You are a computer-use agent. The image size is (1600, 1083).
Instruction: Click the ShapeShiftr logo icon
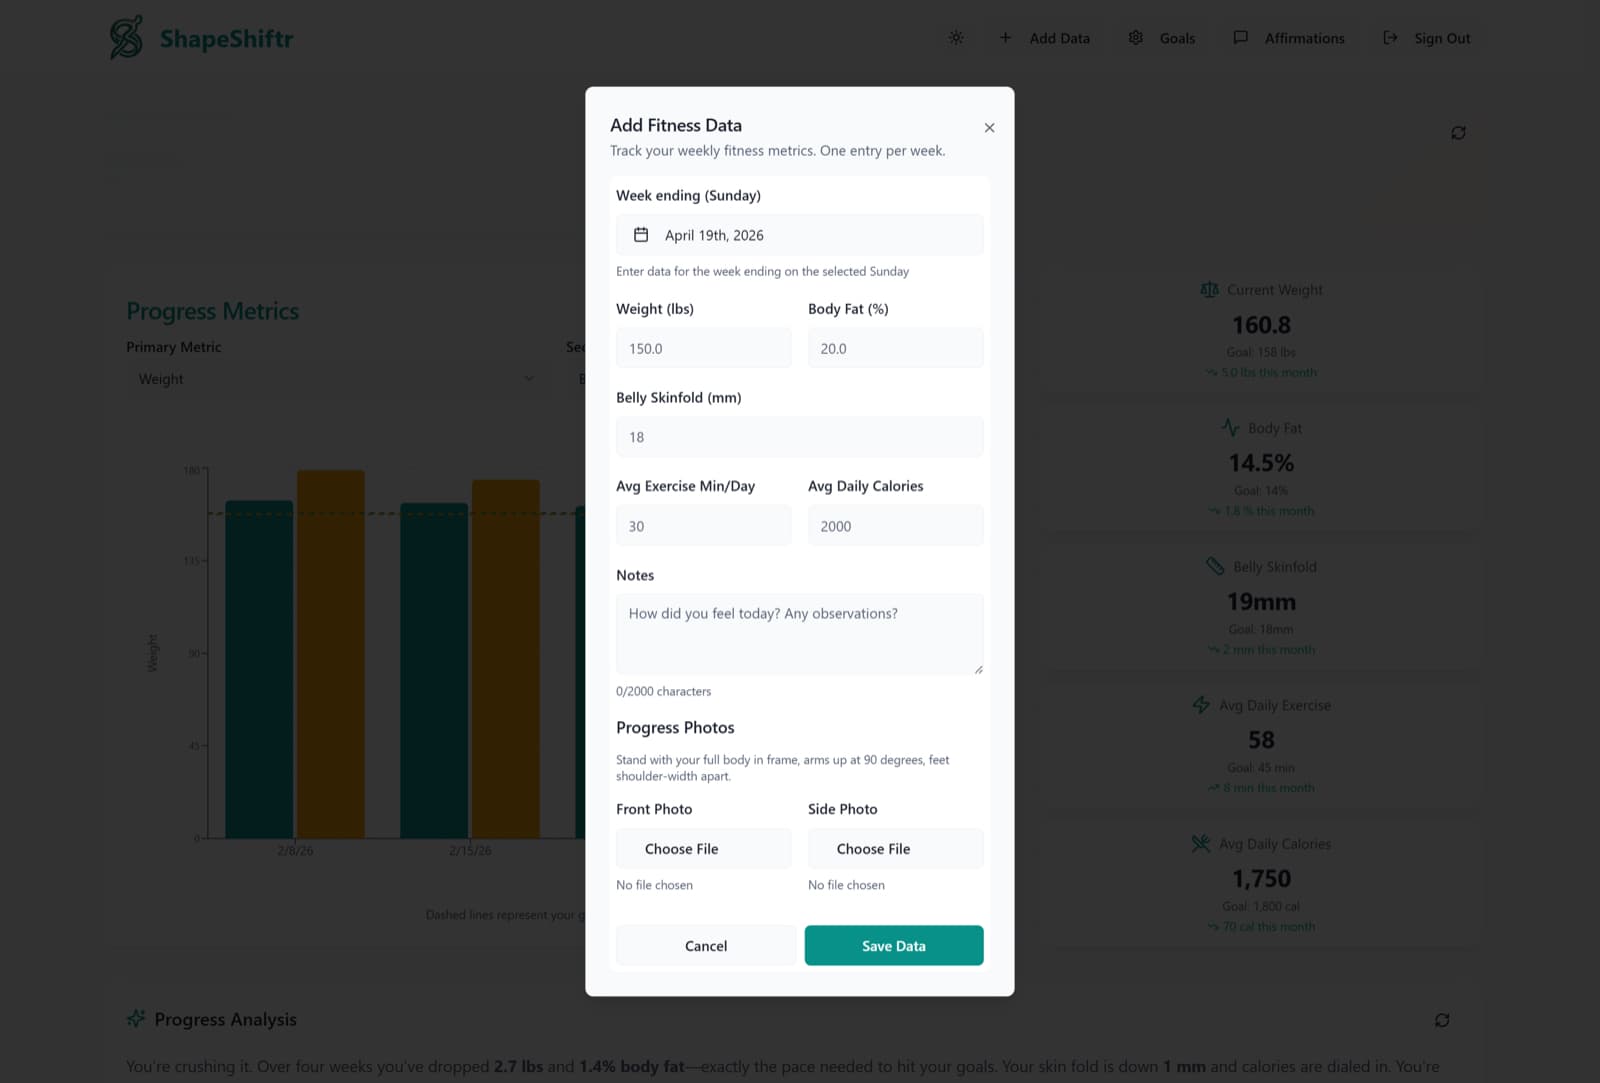pos(127,38)
